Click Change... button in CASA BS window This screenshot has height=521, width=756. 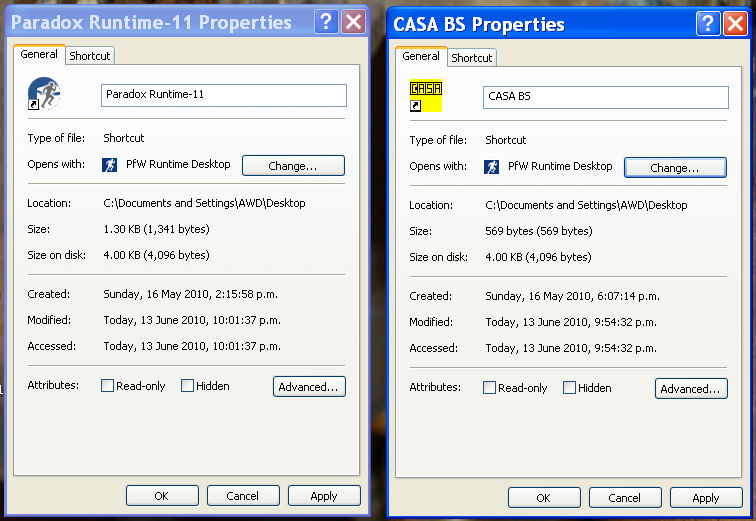pyautogui.click(x=675, y=168)
